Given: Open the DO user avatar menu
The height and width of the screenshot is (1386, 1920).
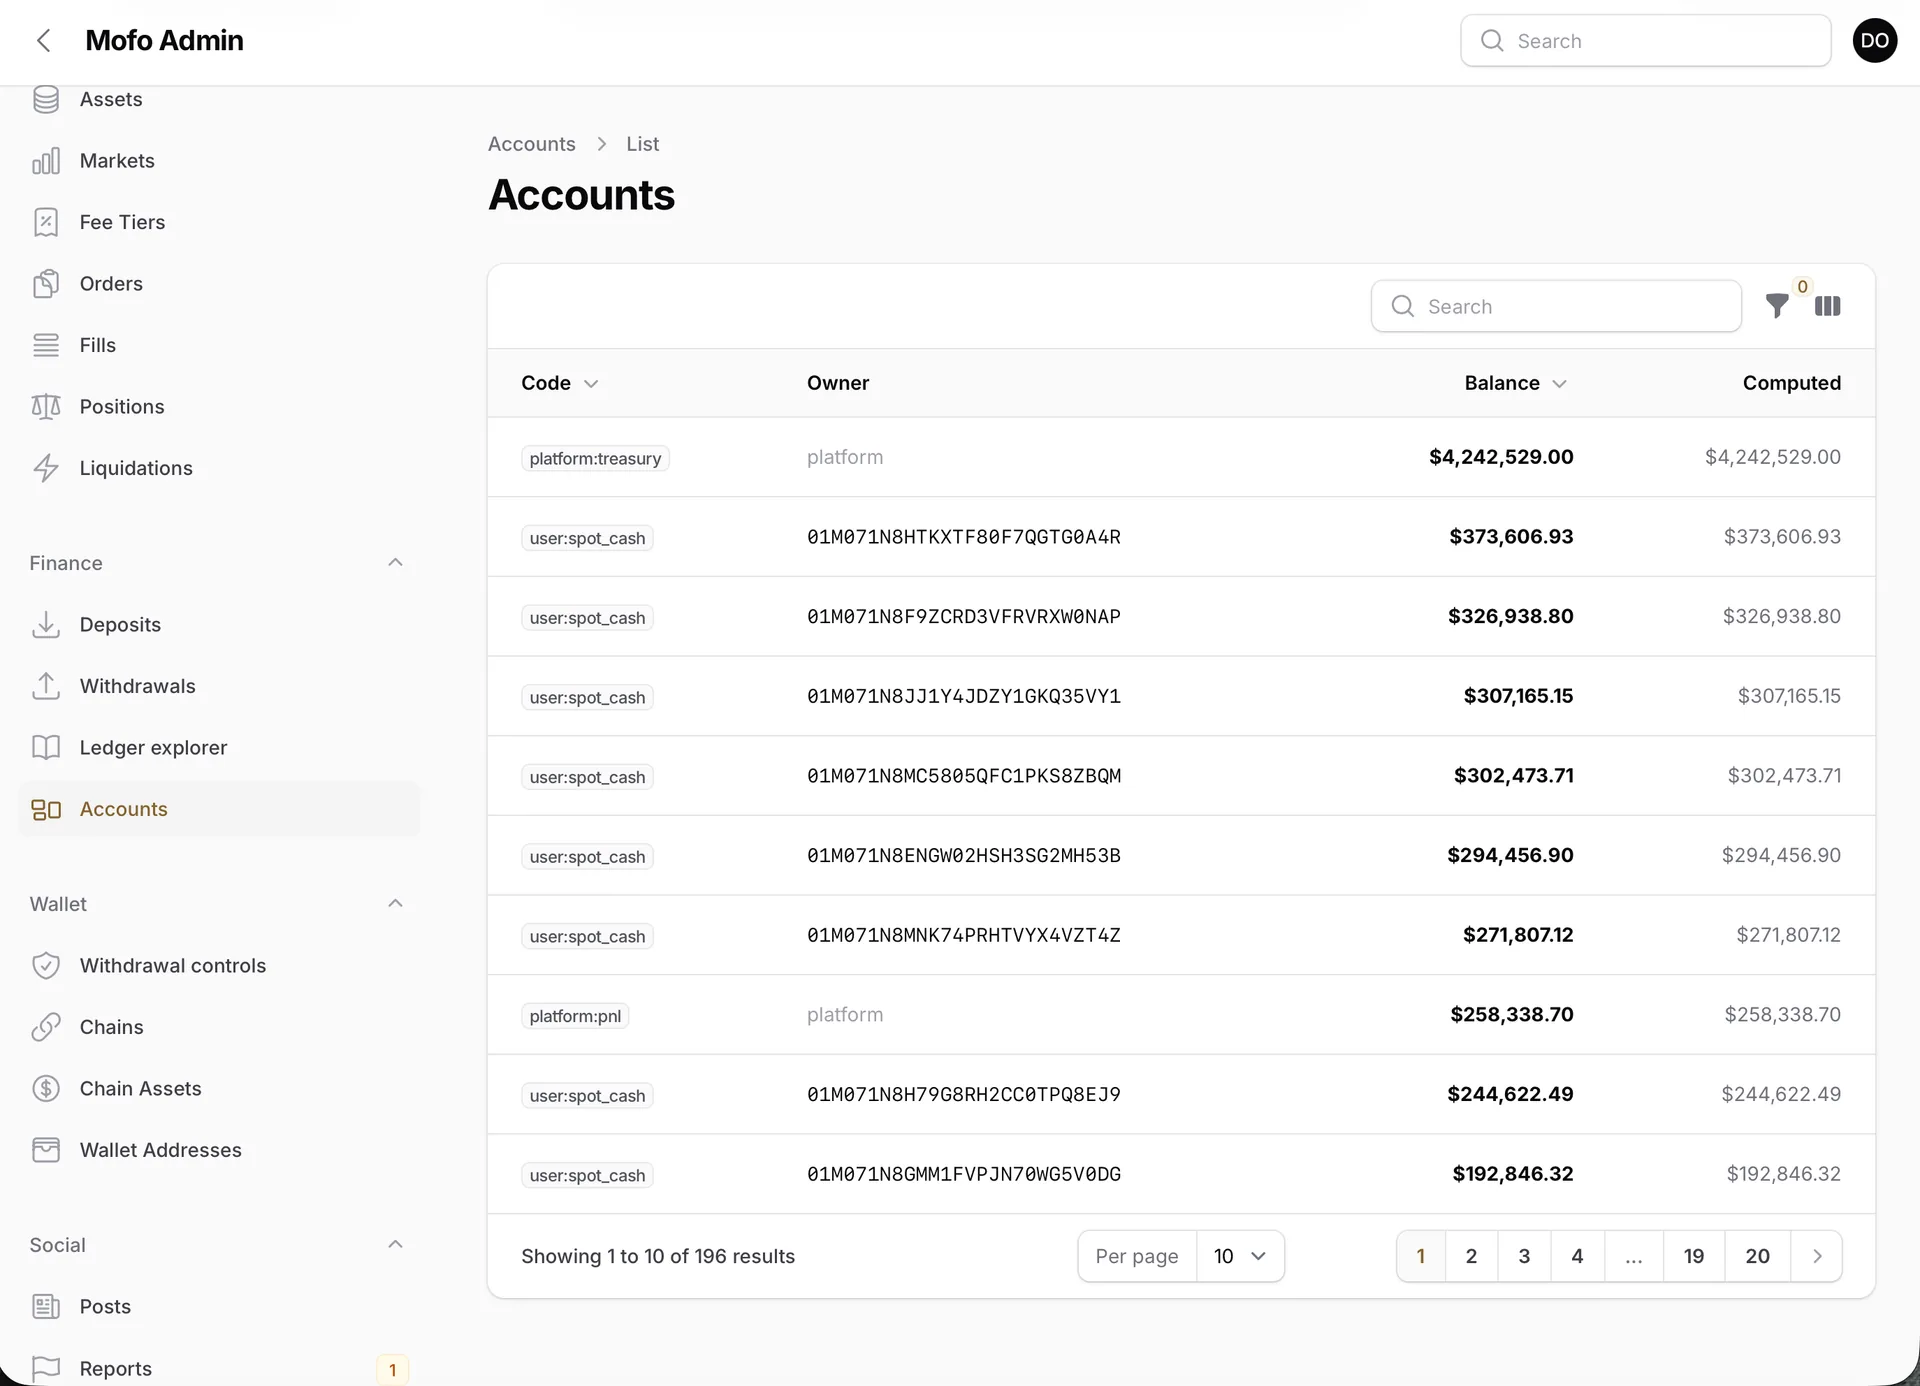Looking at the screenshot, I should coord(1875,40).
